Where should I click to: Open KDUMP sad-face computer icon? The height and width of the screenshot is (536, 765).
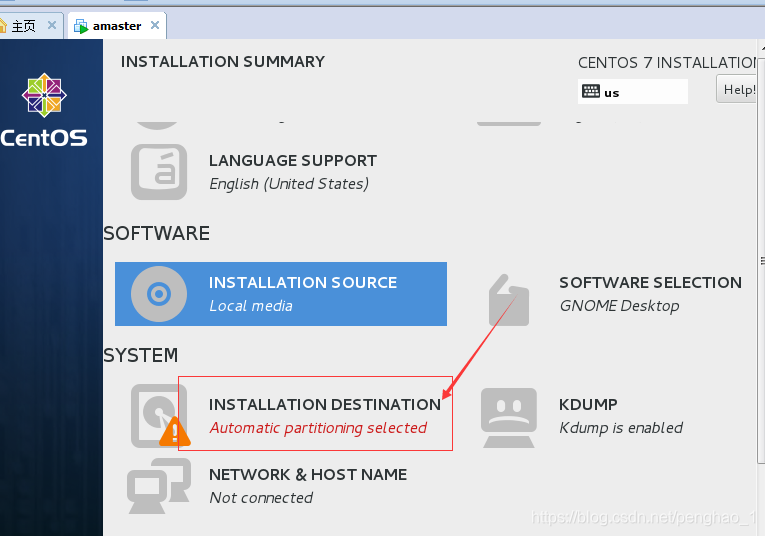click(509, 417)
